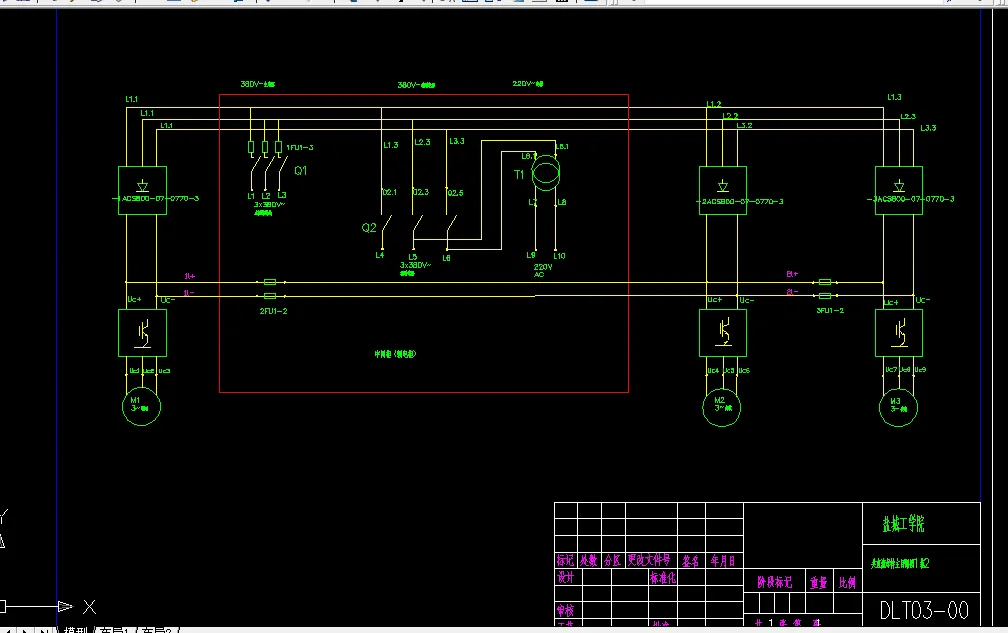This screenshot has height=633, width=1008.
Task: Select the 3FU1-2 fuse label
Action: (830, 310)
